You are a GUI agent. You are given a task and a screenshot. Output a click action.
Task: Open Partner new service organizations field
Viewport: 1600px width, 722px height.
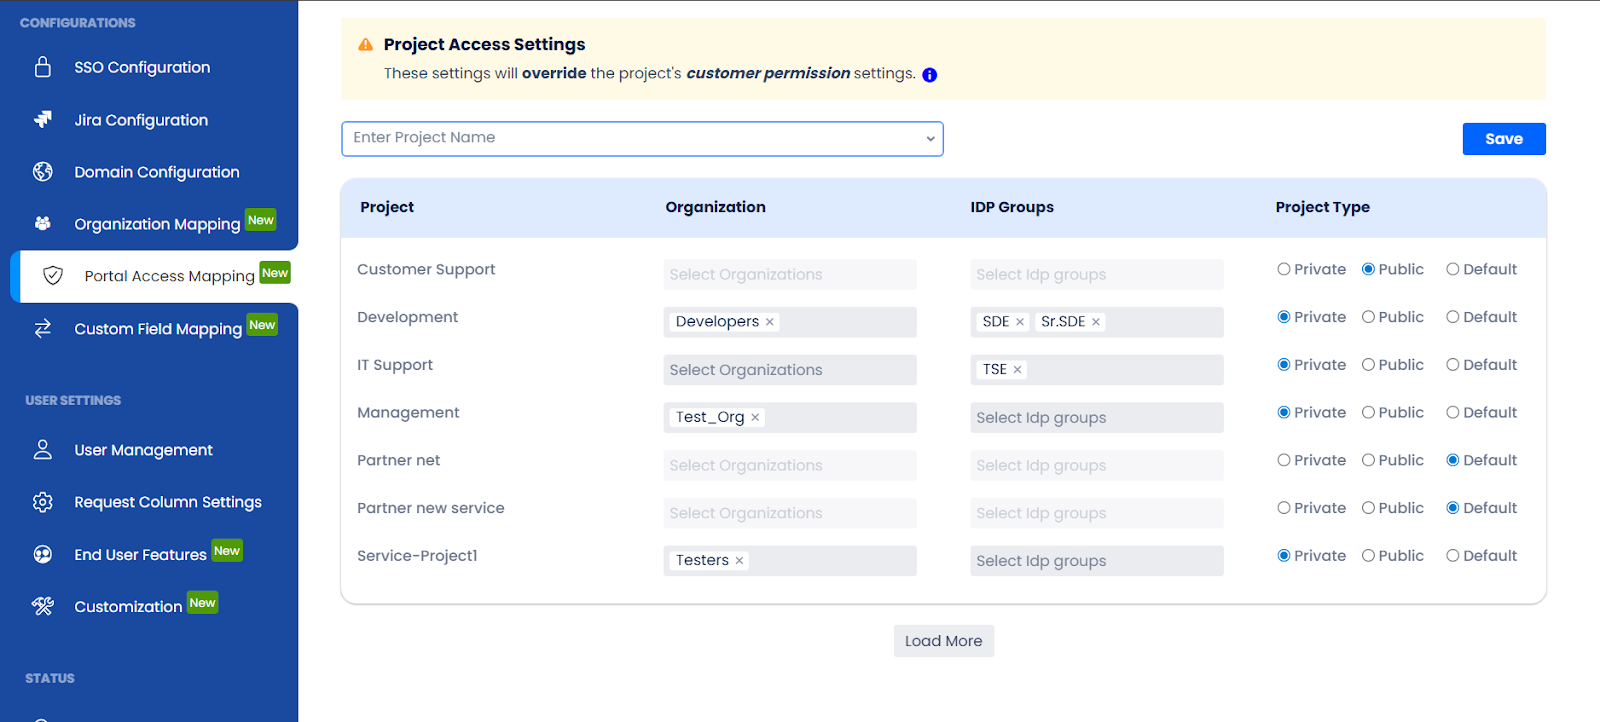790,513
